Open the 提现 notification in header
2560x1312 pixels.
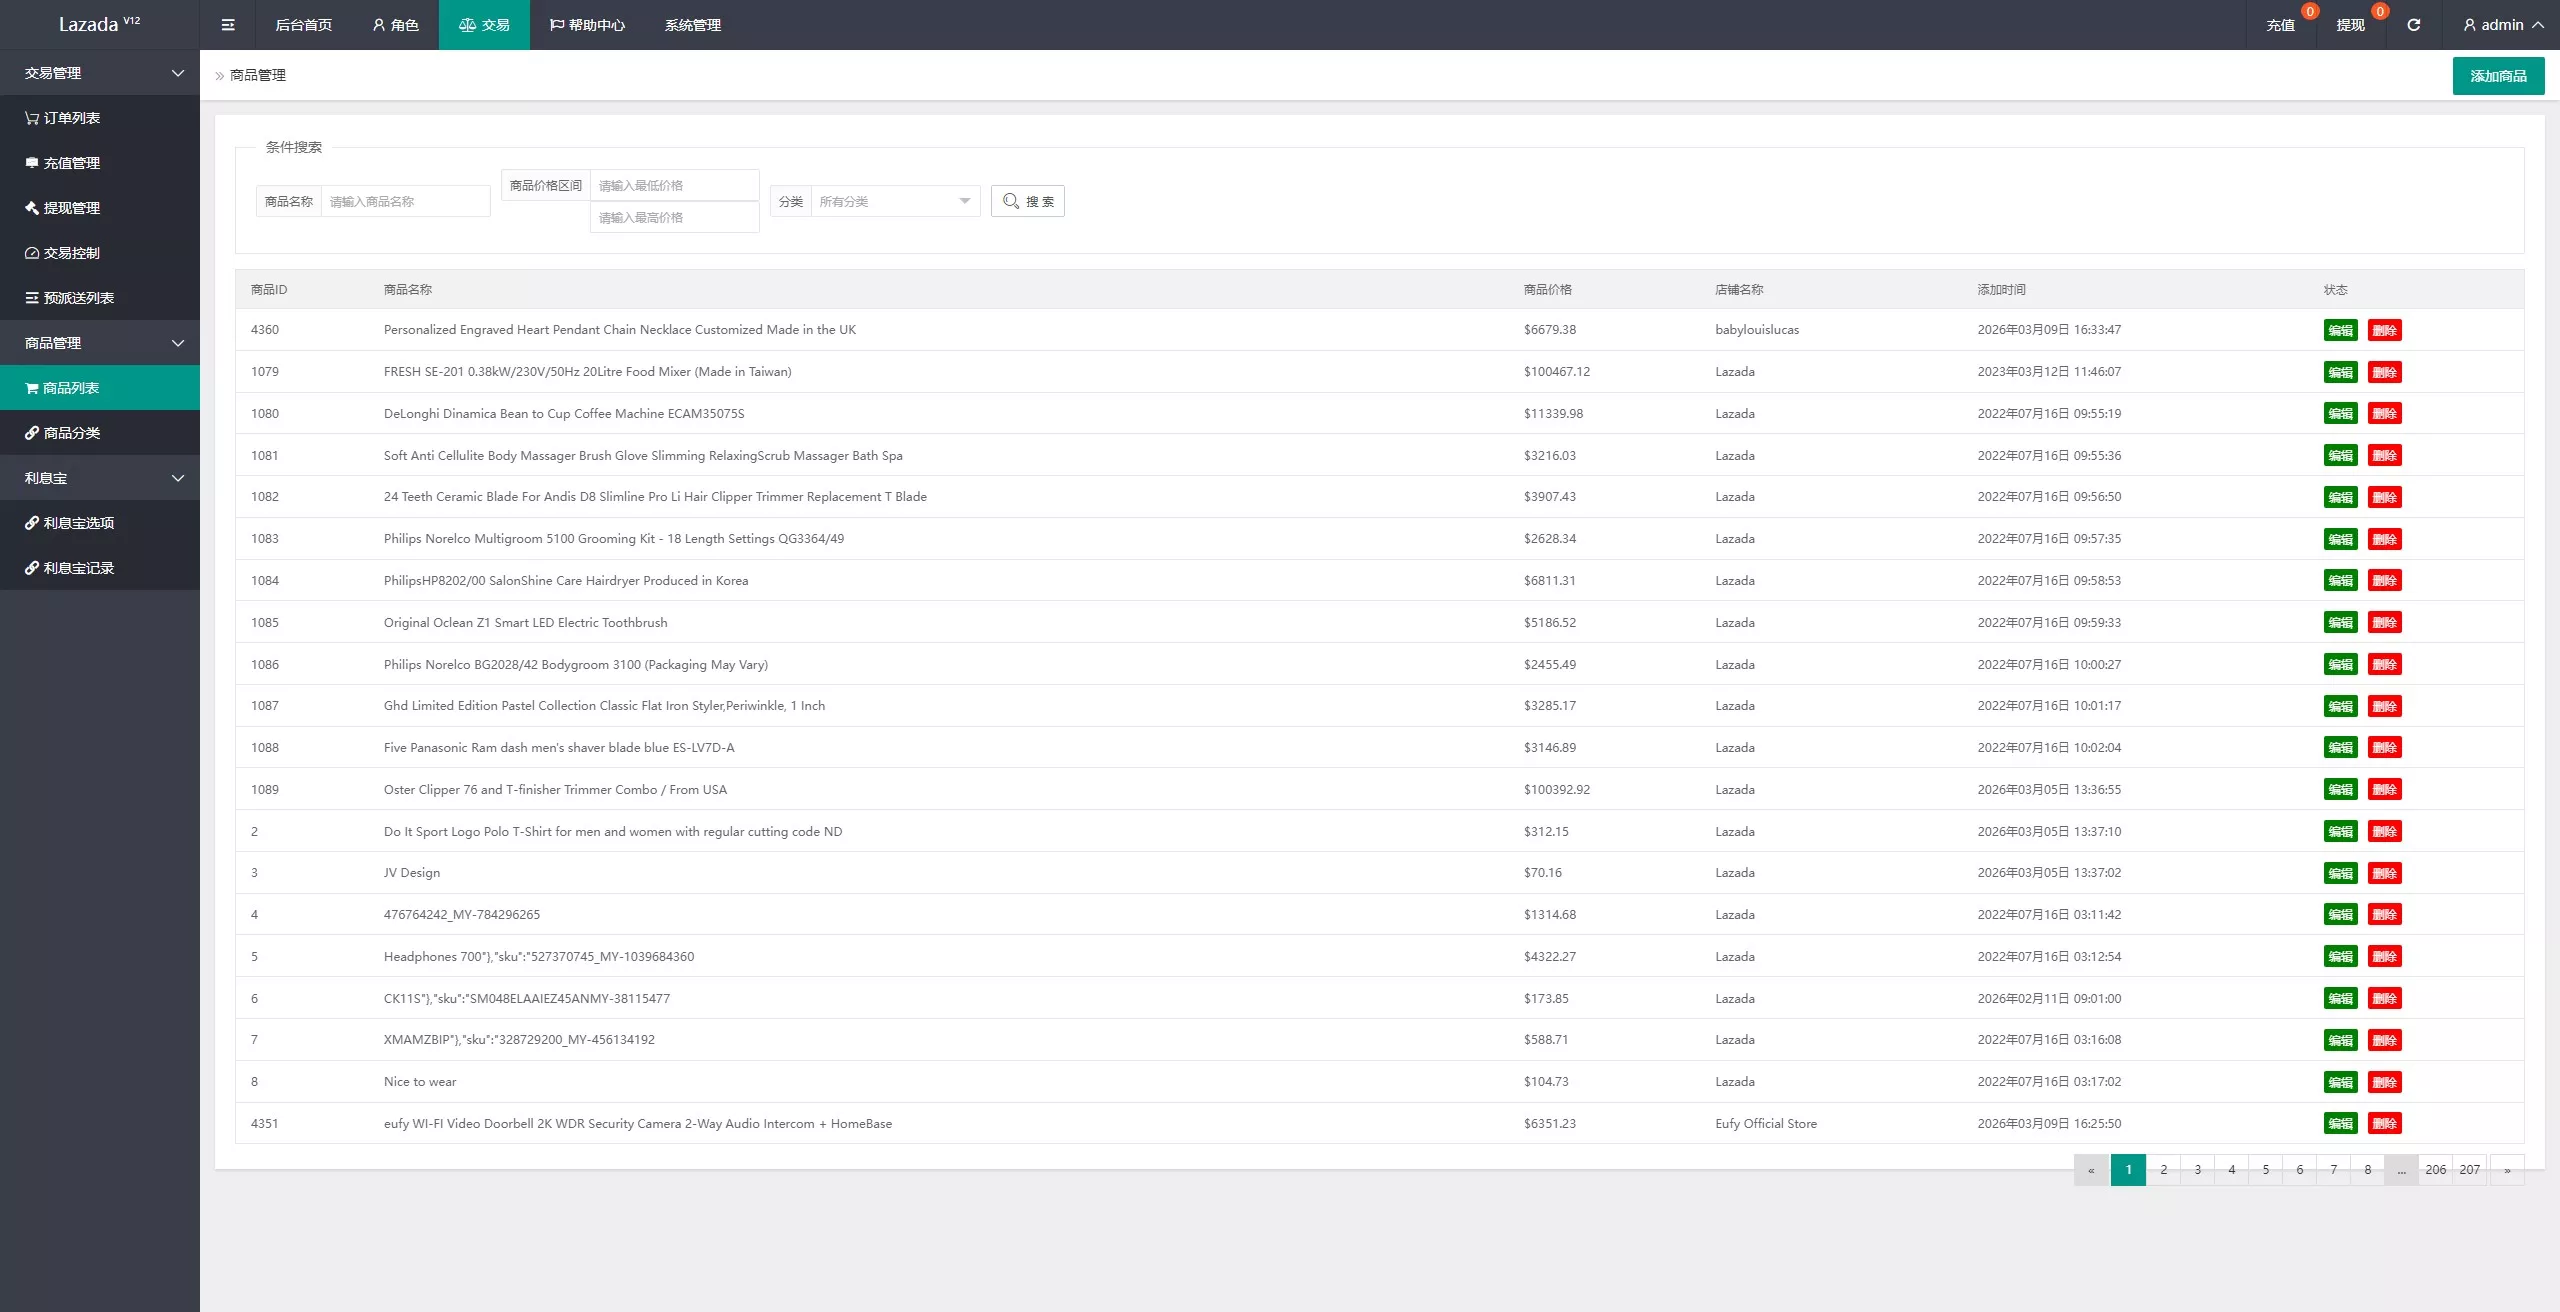2350,25
